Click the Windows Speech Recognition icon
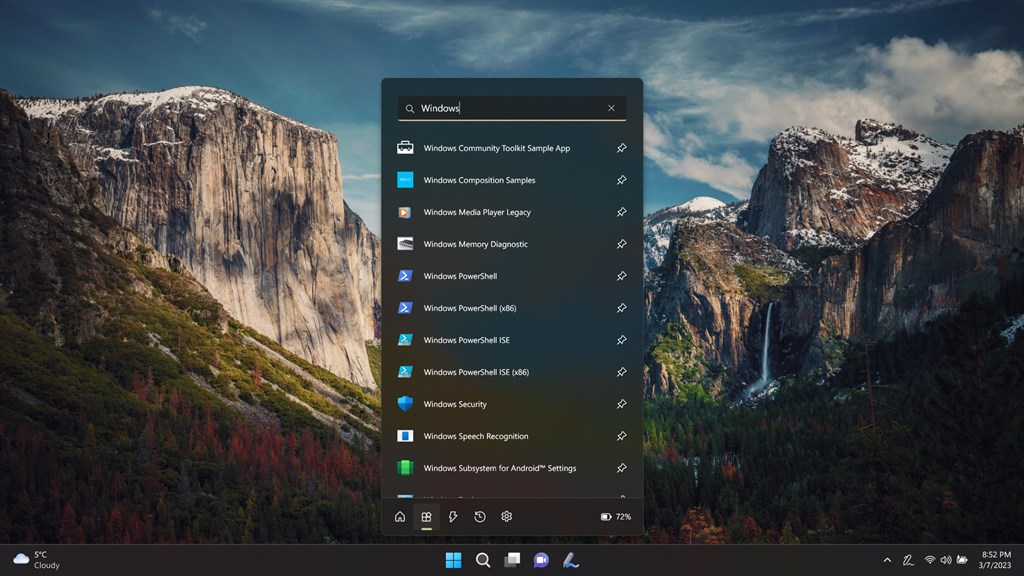This screenshot has width=1024, height=576. [405, 436]
